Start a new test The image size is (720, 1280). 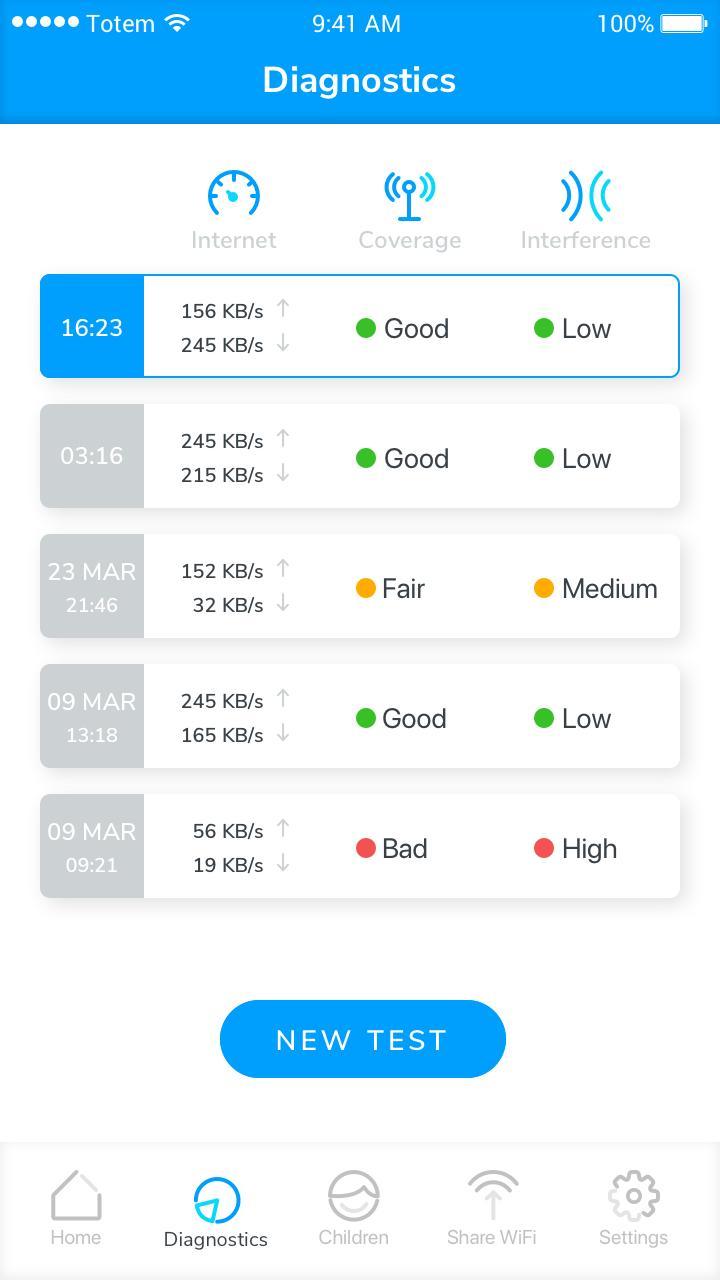[362, 1039]
